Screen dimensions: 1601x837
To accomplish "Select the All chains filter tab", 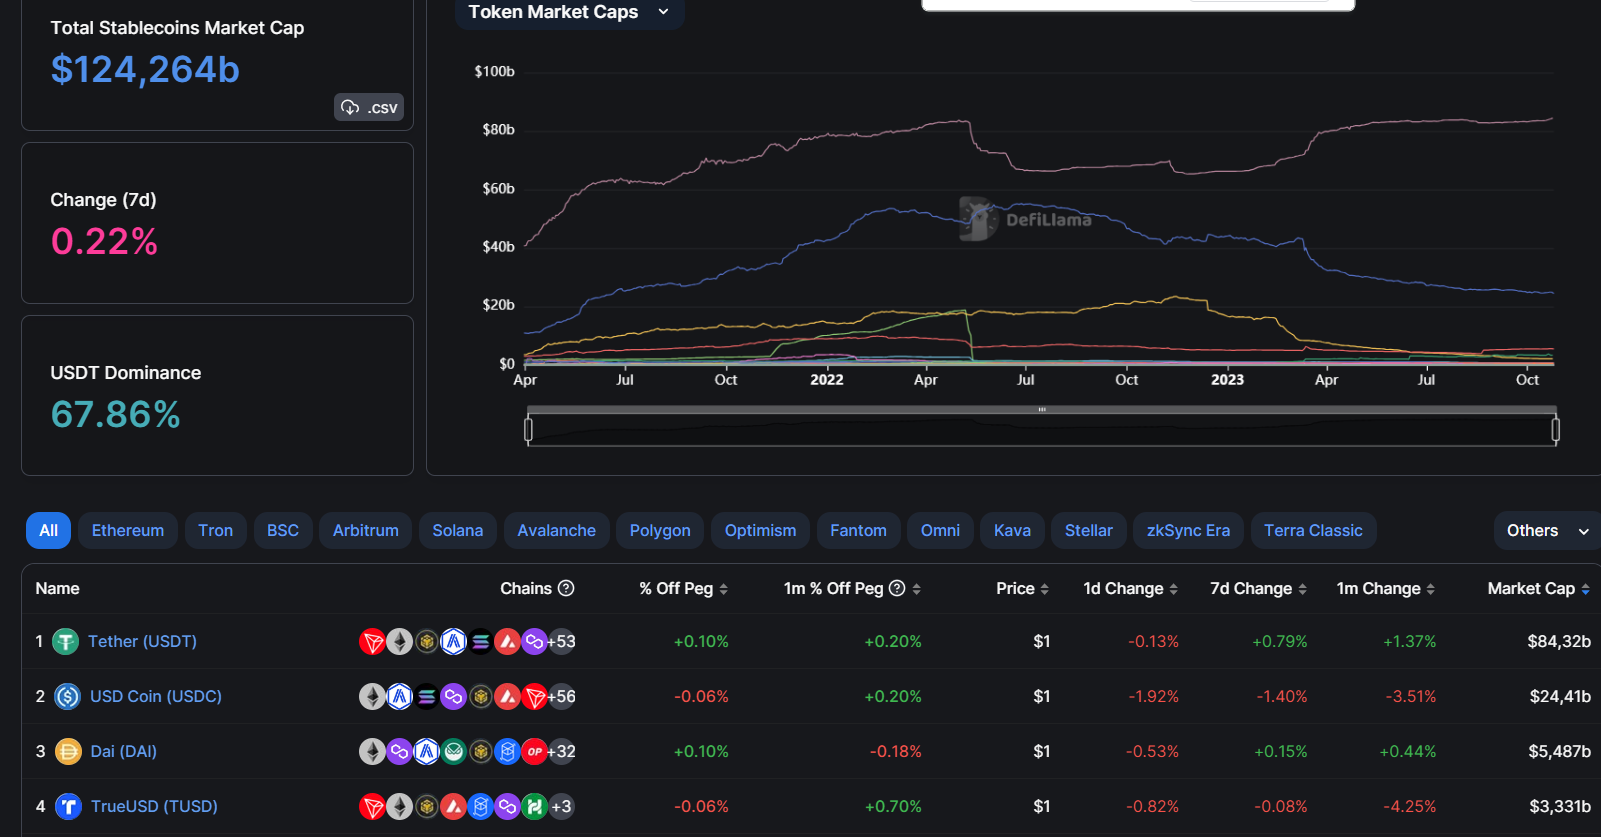I will pos(48,531).
